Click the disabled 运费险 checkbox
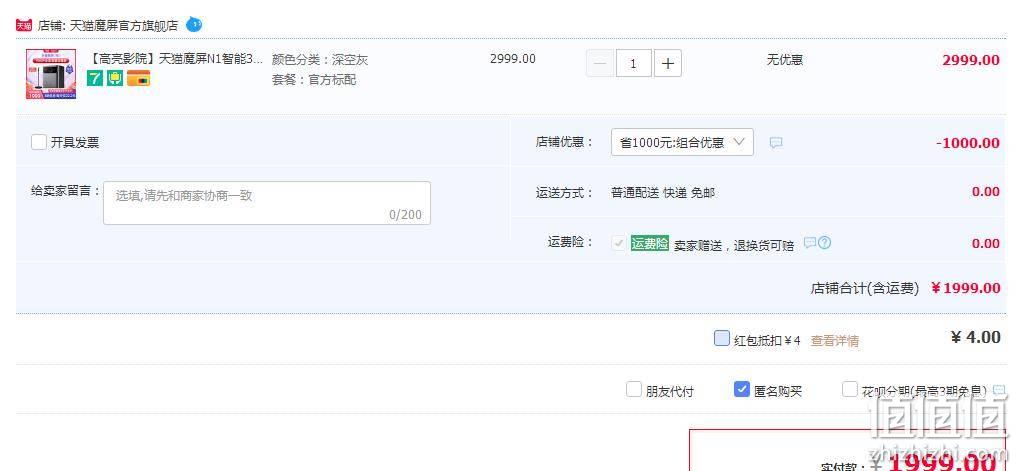Screen dimensions: 1018x471 point(619,243)
